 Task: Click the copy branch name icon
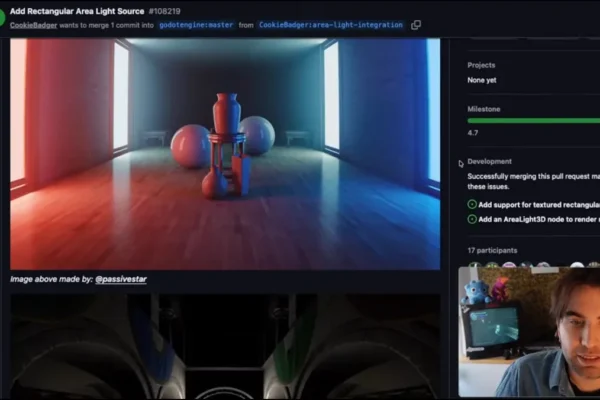pos(416,25)
